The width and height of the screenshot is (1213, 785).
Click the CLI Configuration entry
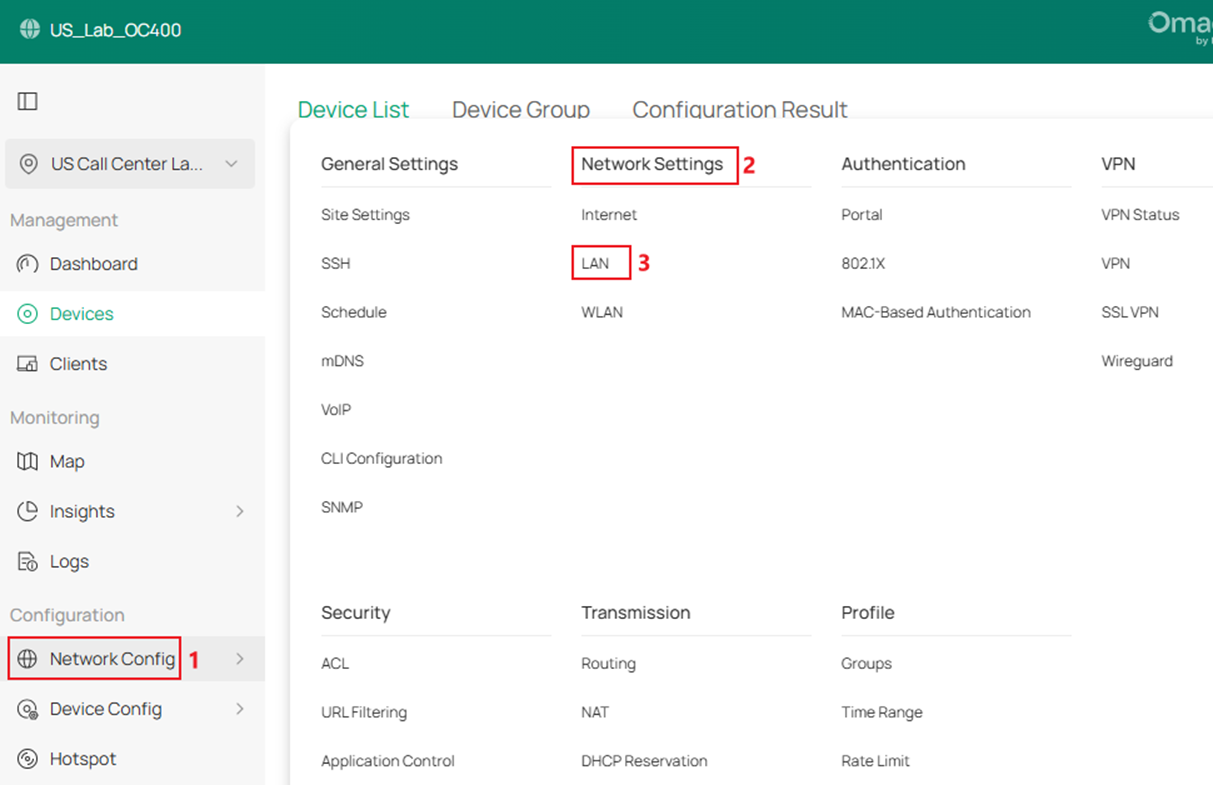pyautogui.click(x=381, y=458)
